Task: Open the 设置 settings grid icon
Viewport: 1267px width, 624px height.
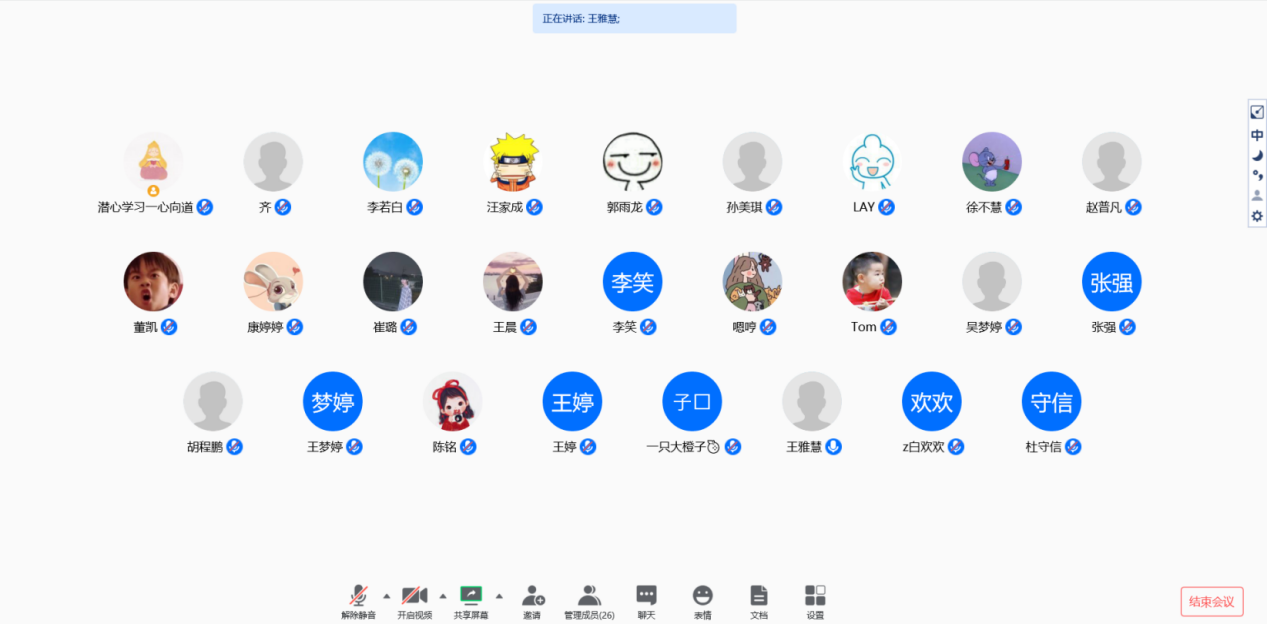Action: 815,597
